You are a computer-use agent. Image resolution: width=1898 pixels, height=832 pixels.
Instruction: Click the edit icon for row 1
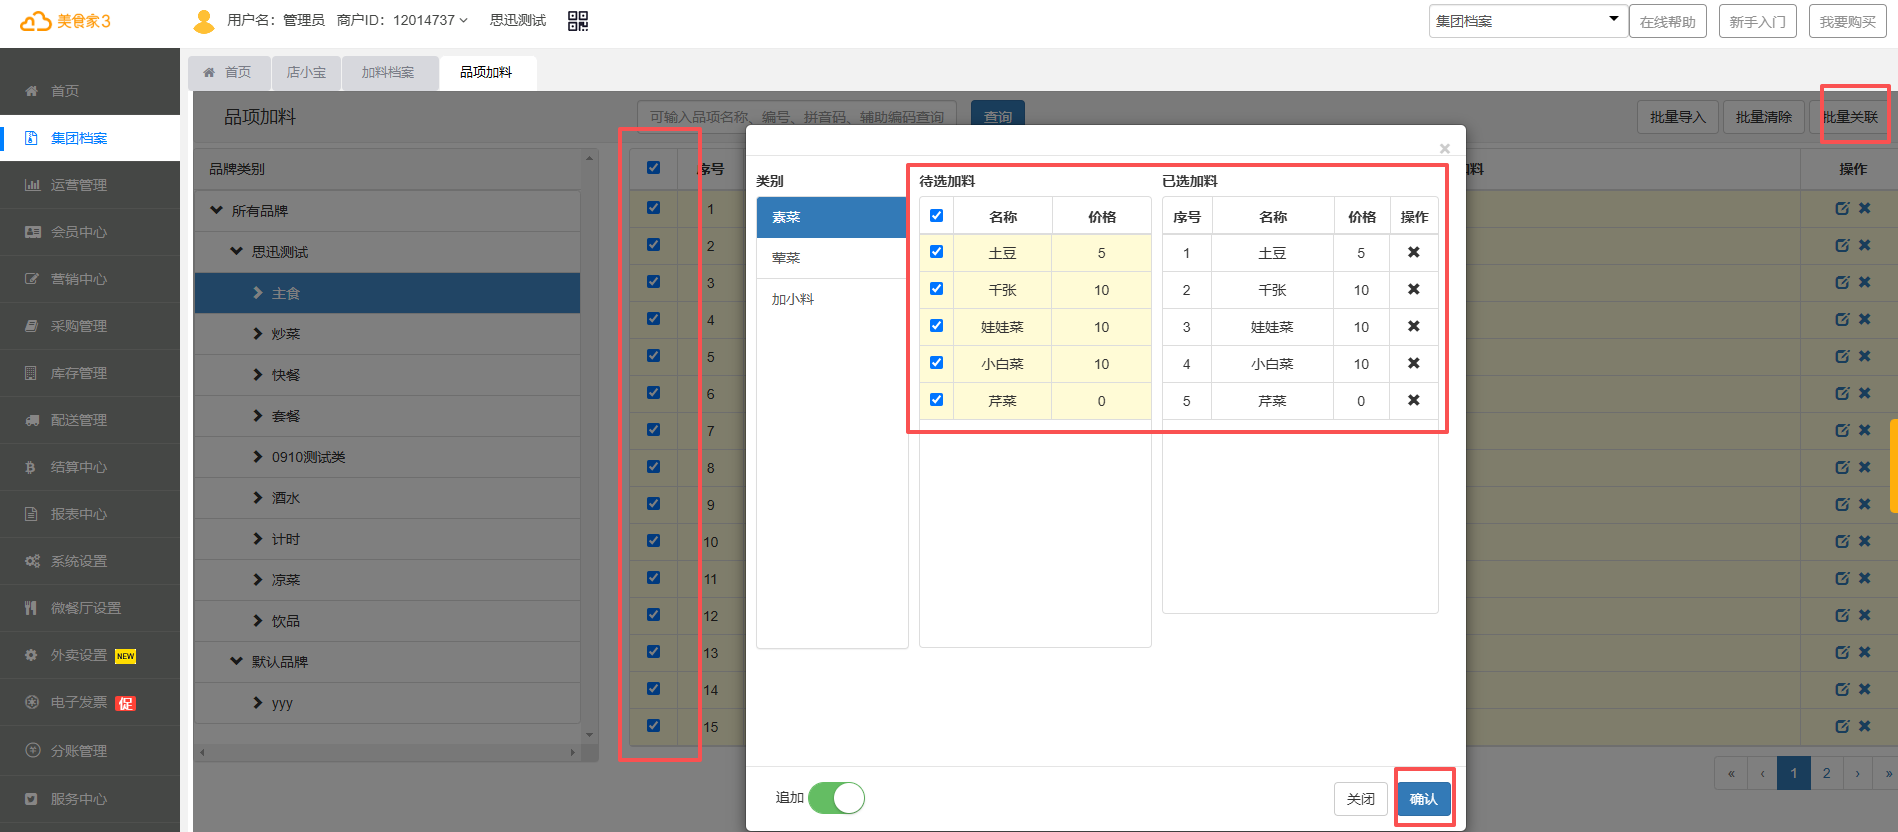pos(1842,209)
